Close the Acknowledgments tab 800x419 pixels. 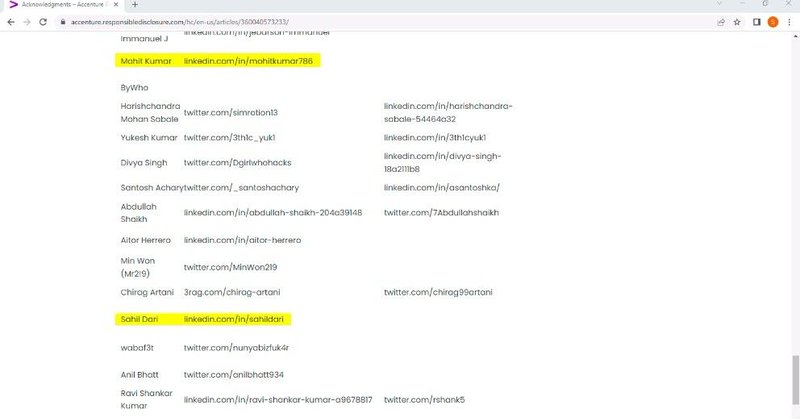pyautogui.click(x=116, y=5)
